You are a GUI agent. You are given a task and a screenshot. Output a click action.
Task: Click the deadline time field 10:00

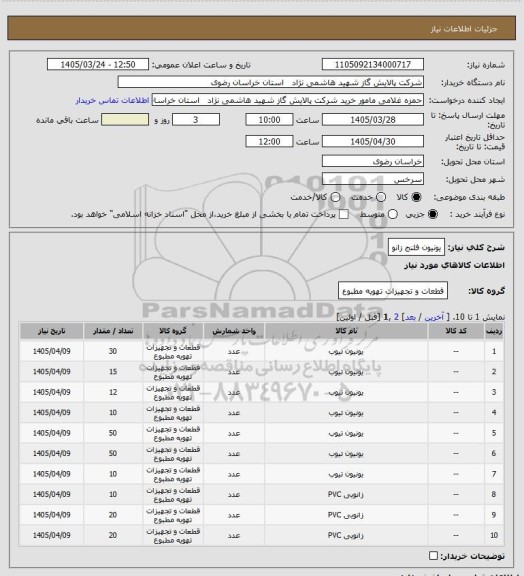[269, 120]
